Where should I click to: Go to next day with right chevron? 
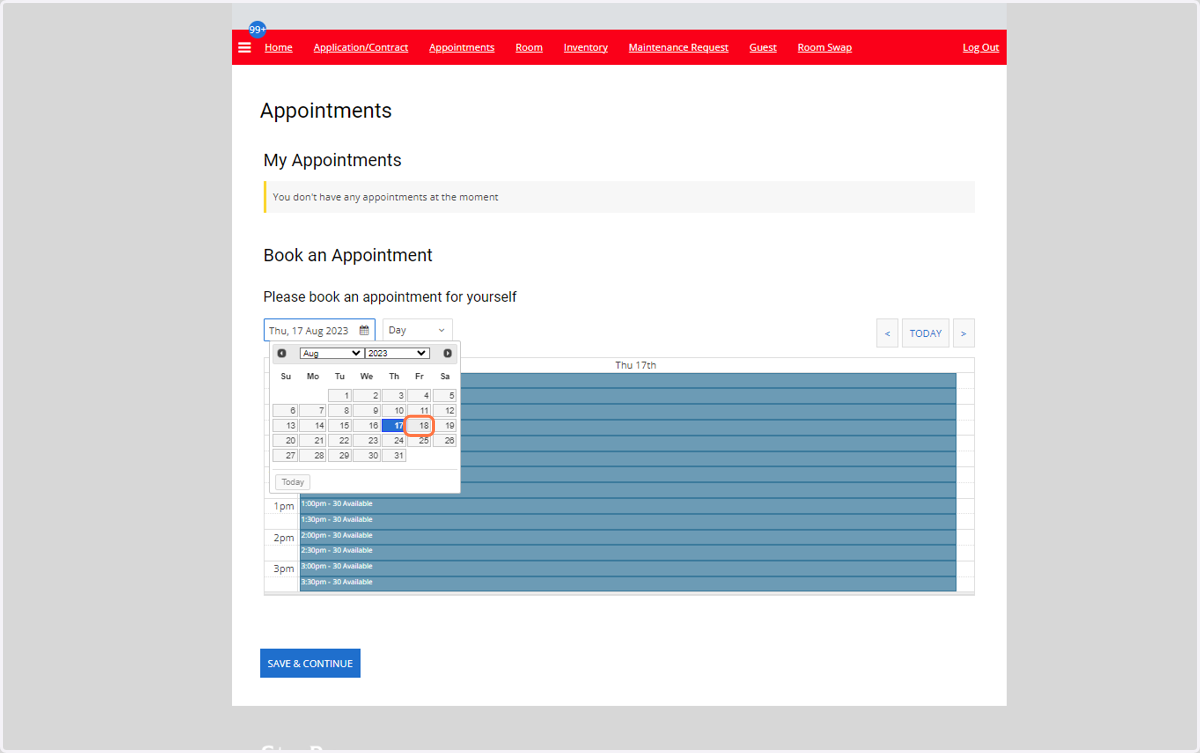[963, 333]
